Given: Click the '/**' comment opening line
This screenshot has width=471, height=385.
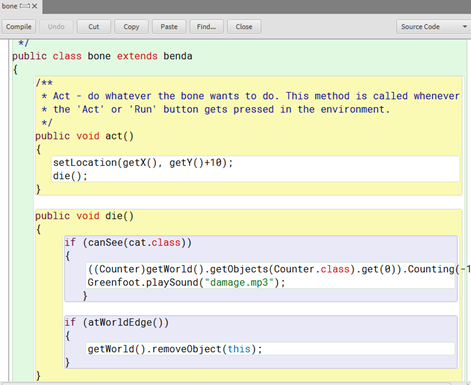Looking at the screenshot, I should (x=44, y=83).
